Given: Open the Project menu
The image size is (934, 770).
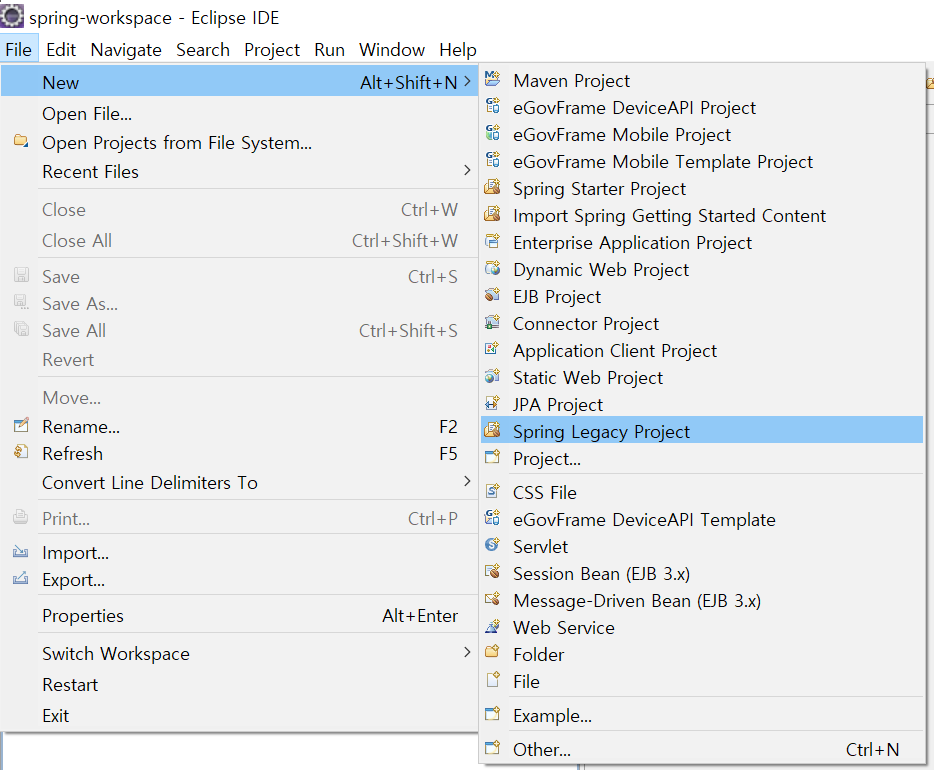Looking at the screenshot, I should coord(272,49).
